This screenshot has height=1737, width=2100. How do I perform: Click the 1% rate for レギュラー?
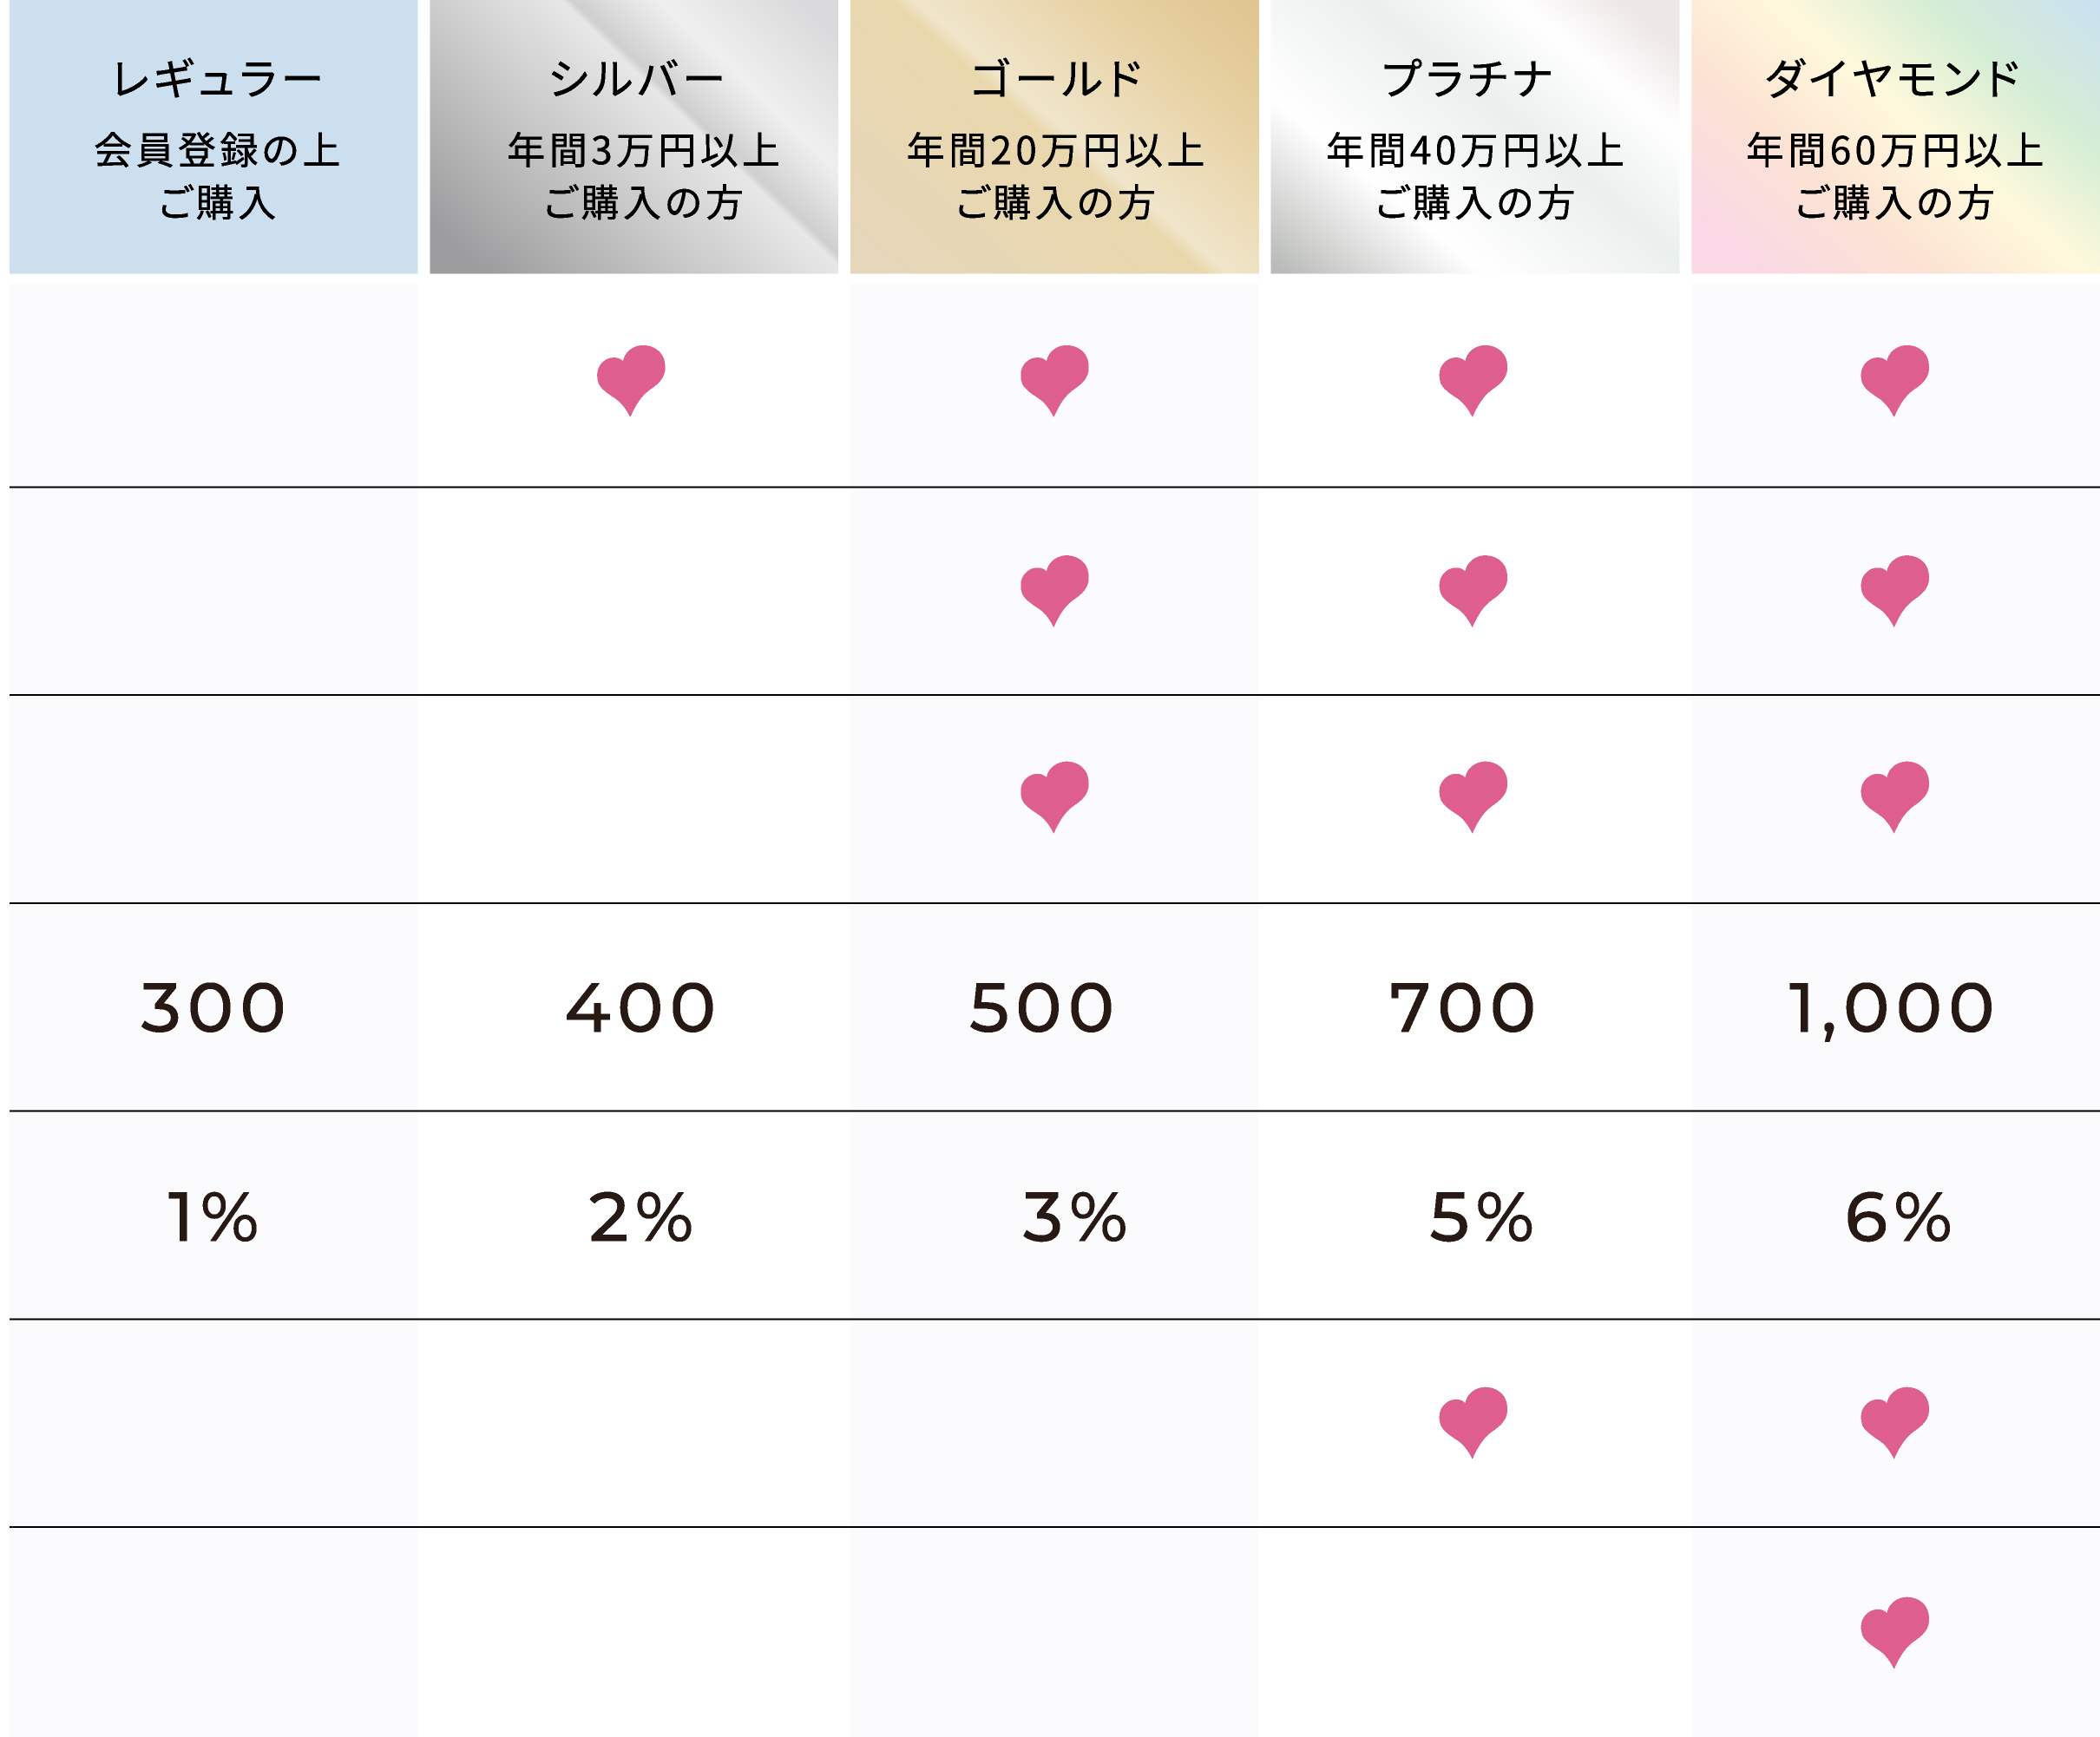pos(212,1217)
